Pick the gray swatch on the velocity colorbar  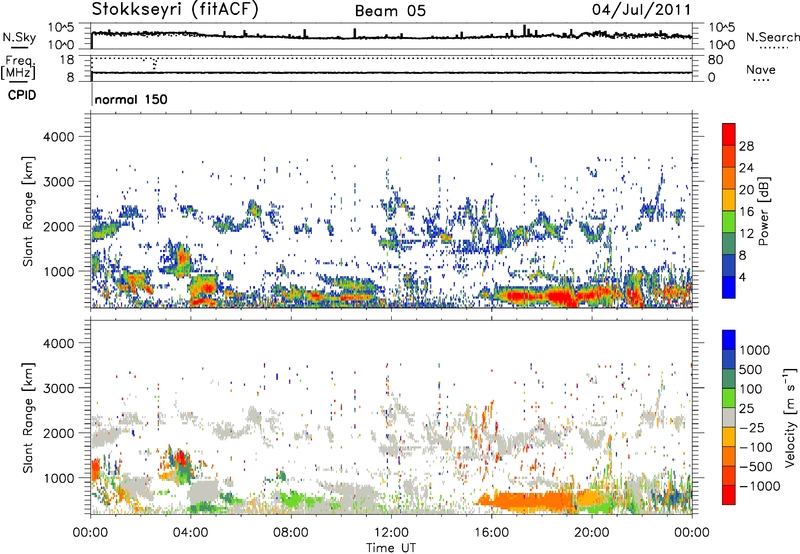[729, 417]
